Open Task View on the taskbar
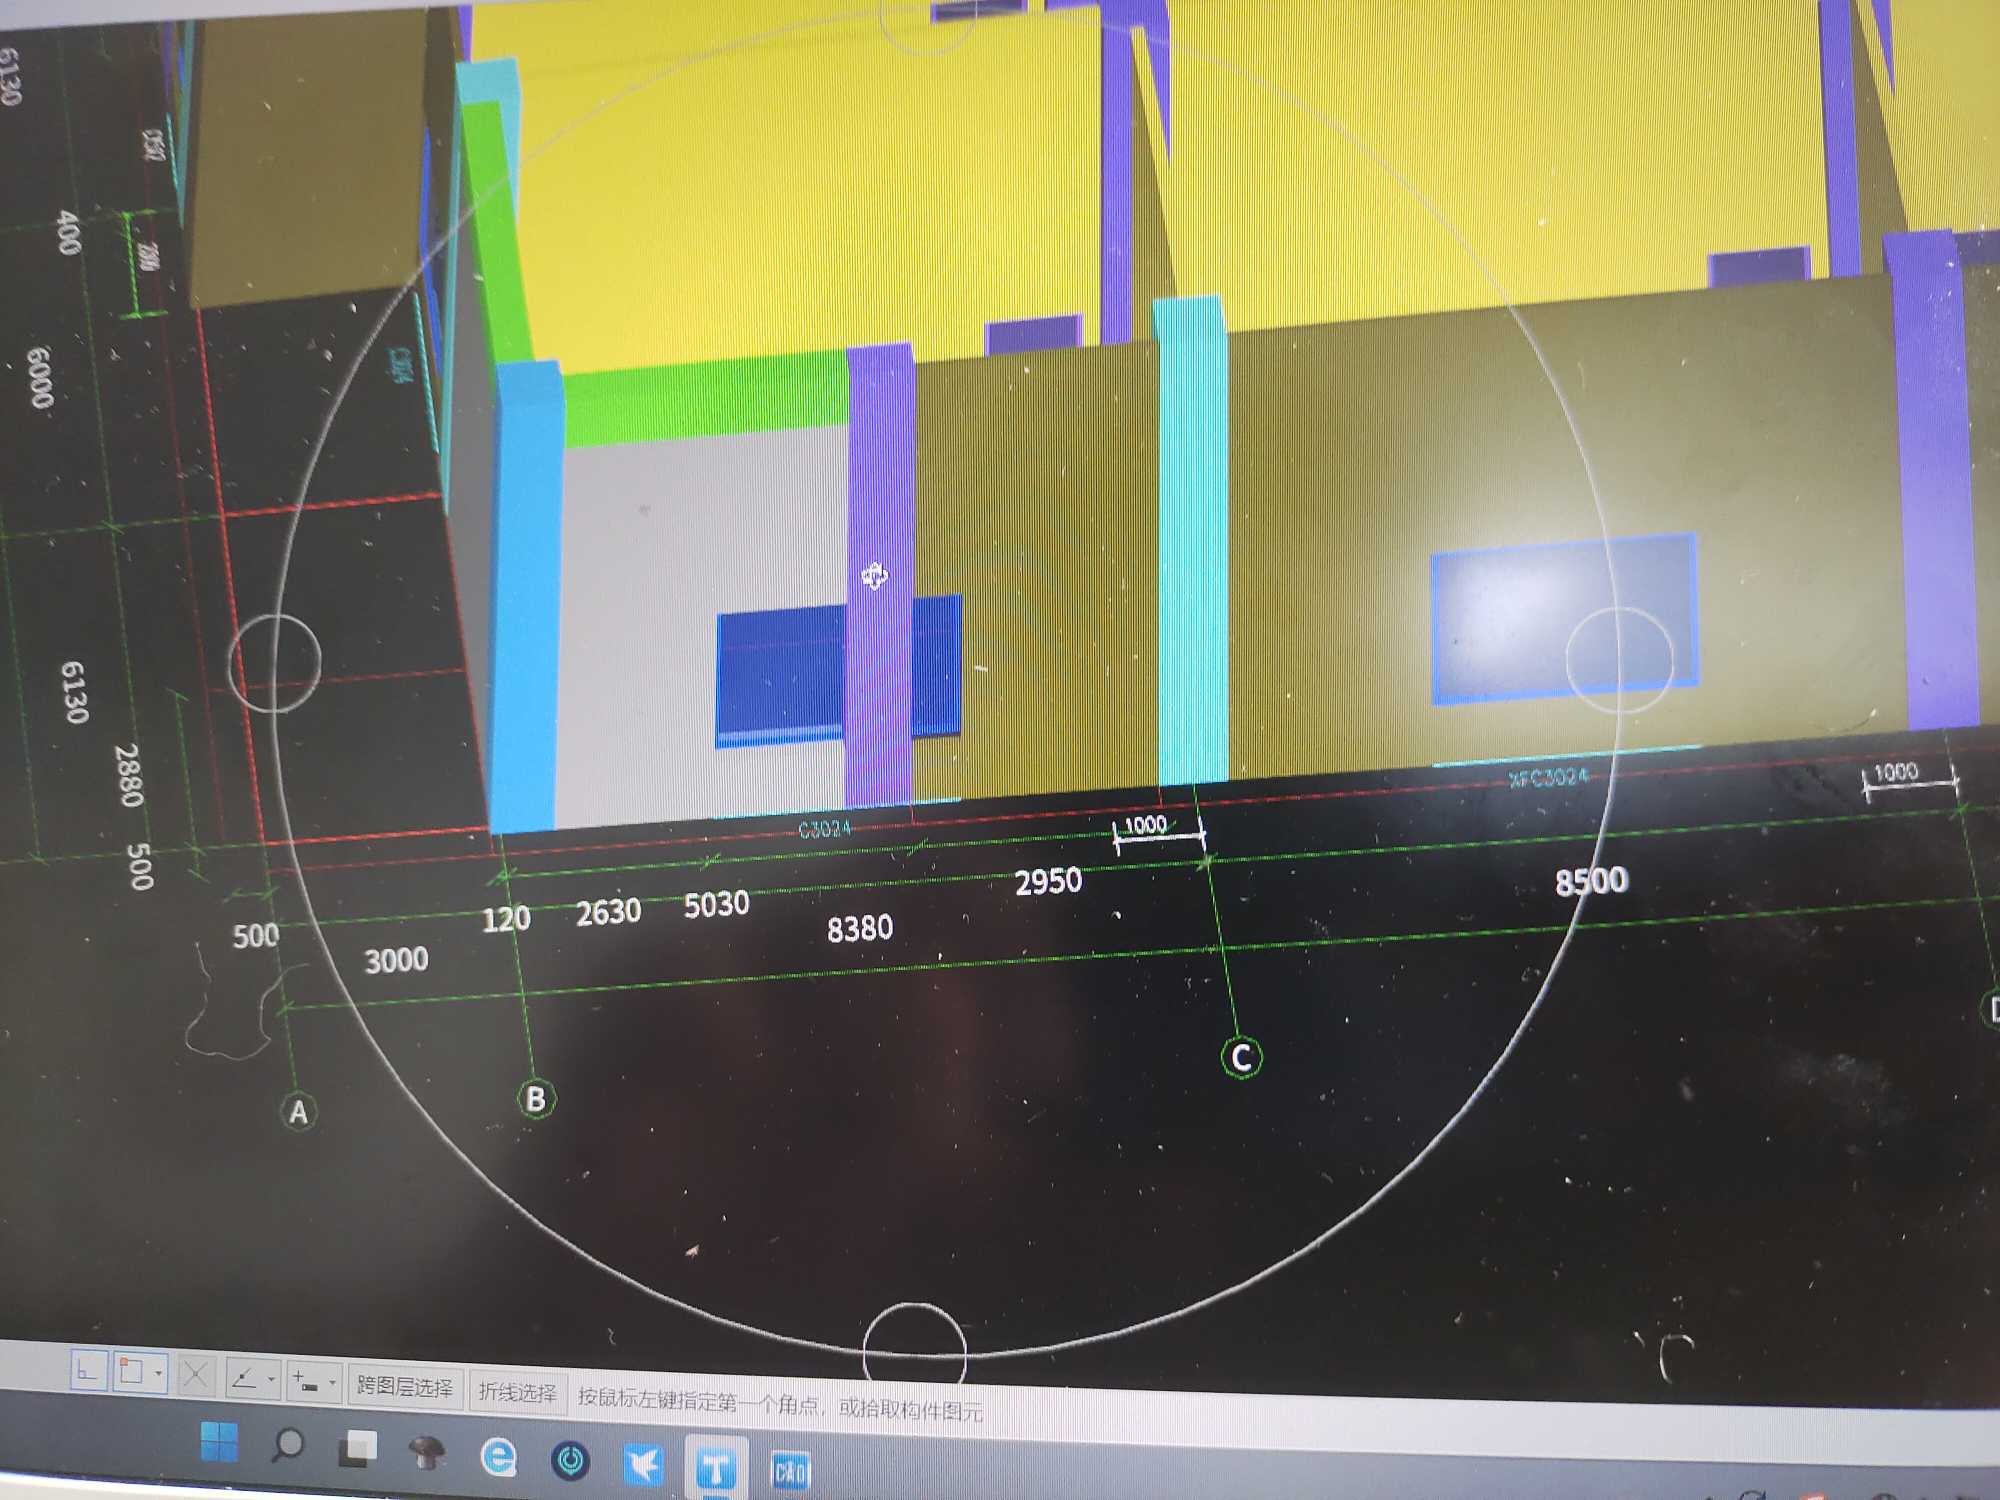2000x1500 pixels. (357, 1449)
